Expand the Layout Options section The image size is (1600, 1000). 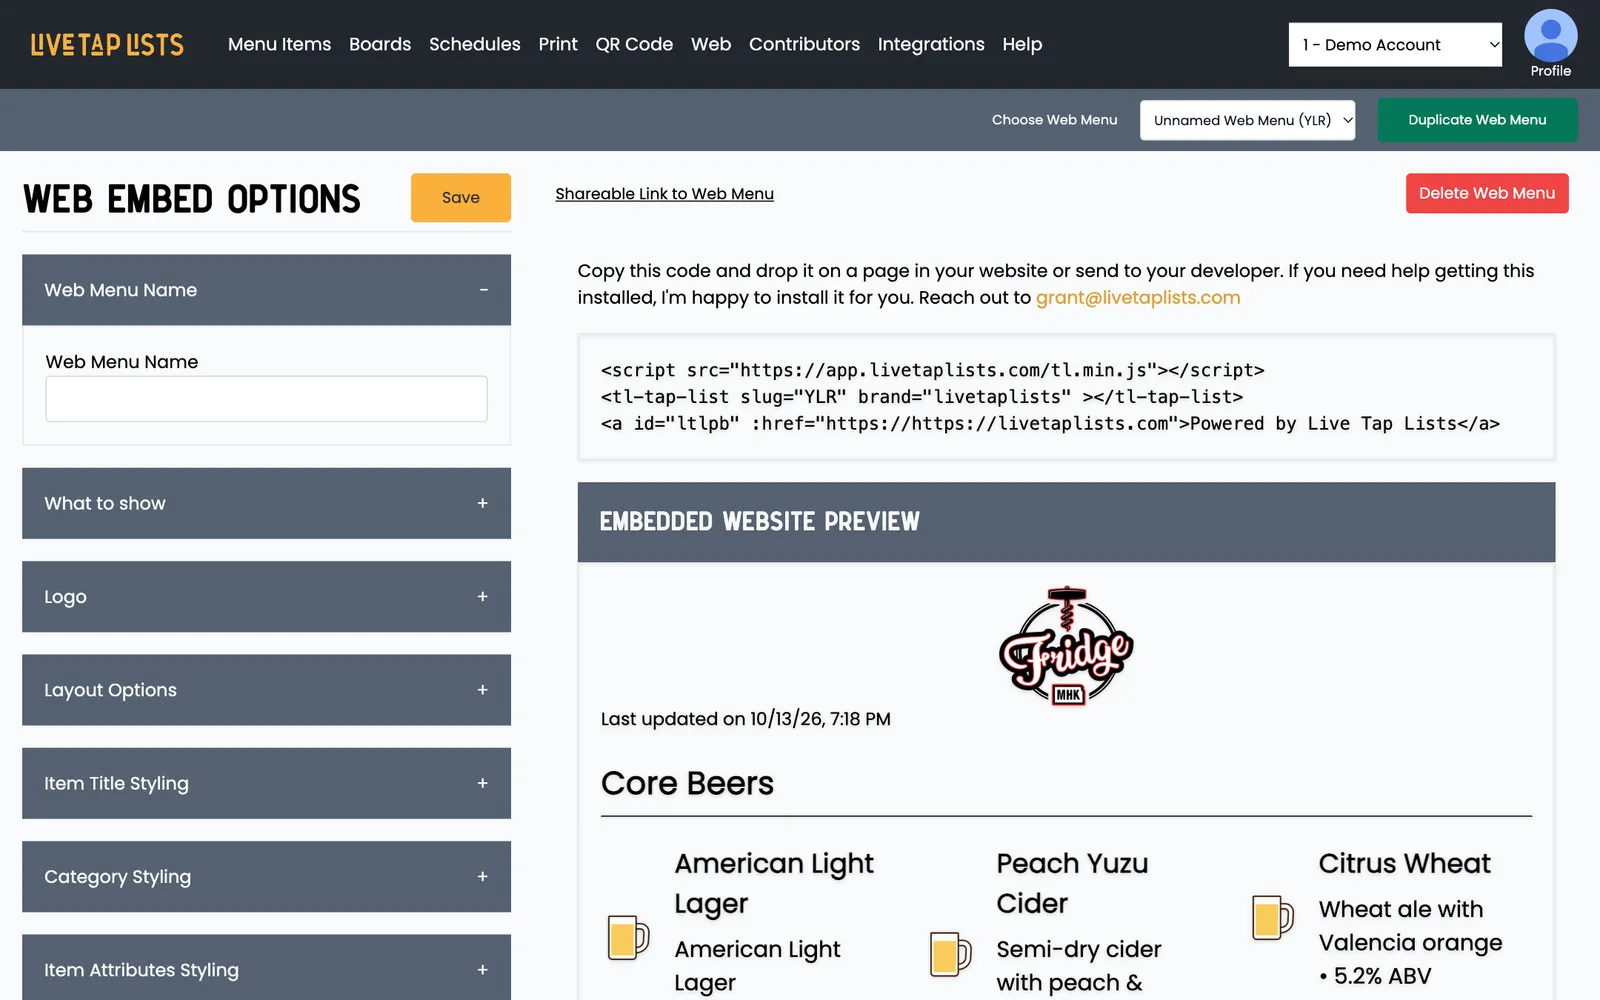pyautogui.click(x=266, y=690)
